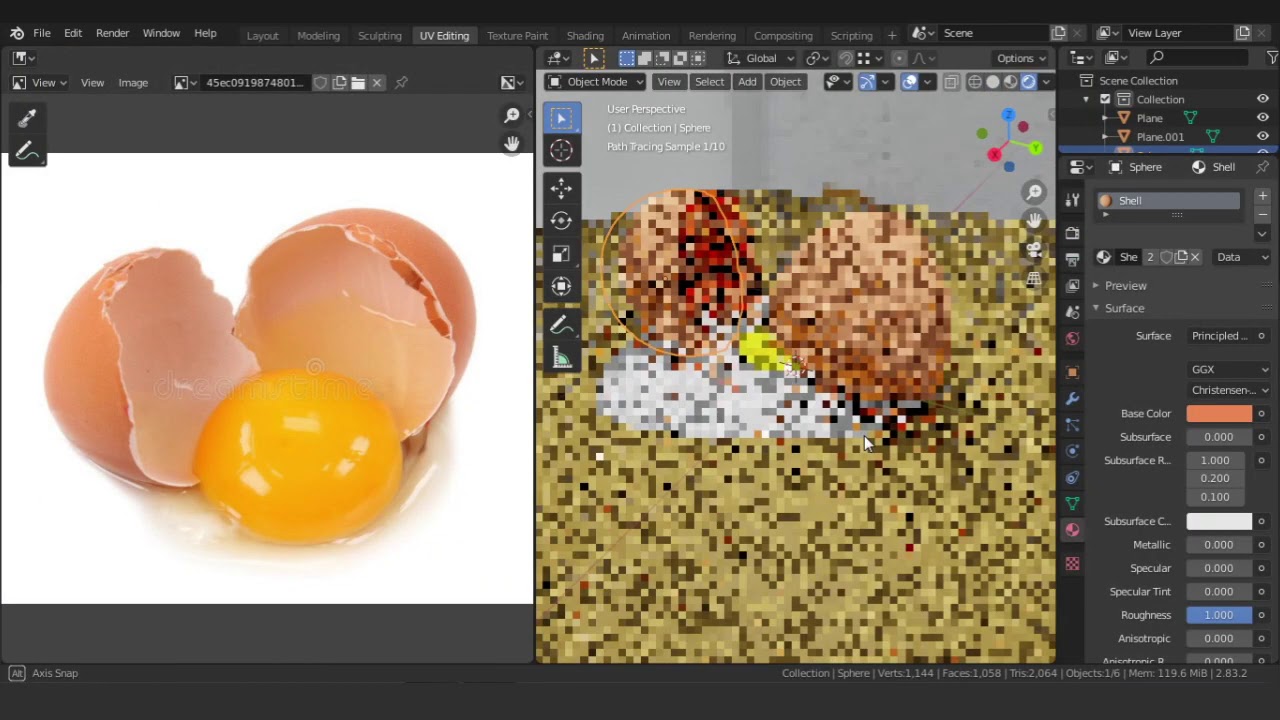This screenshot has width=1280, height=720.
Task: Uncheck the Collection checkbox in outliner
Action: coord(1105,99)
